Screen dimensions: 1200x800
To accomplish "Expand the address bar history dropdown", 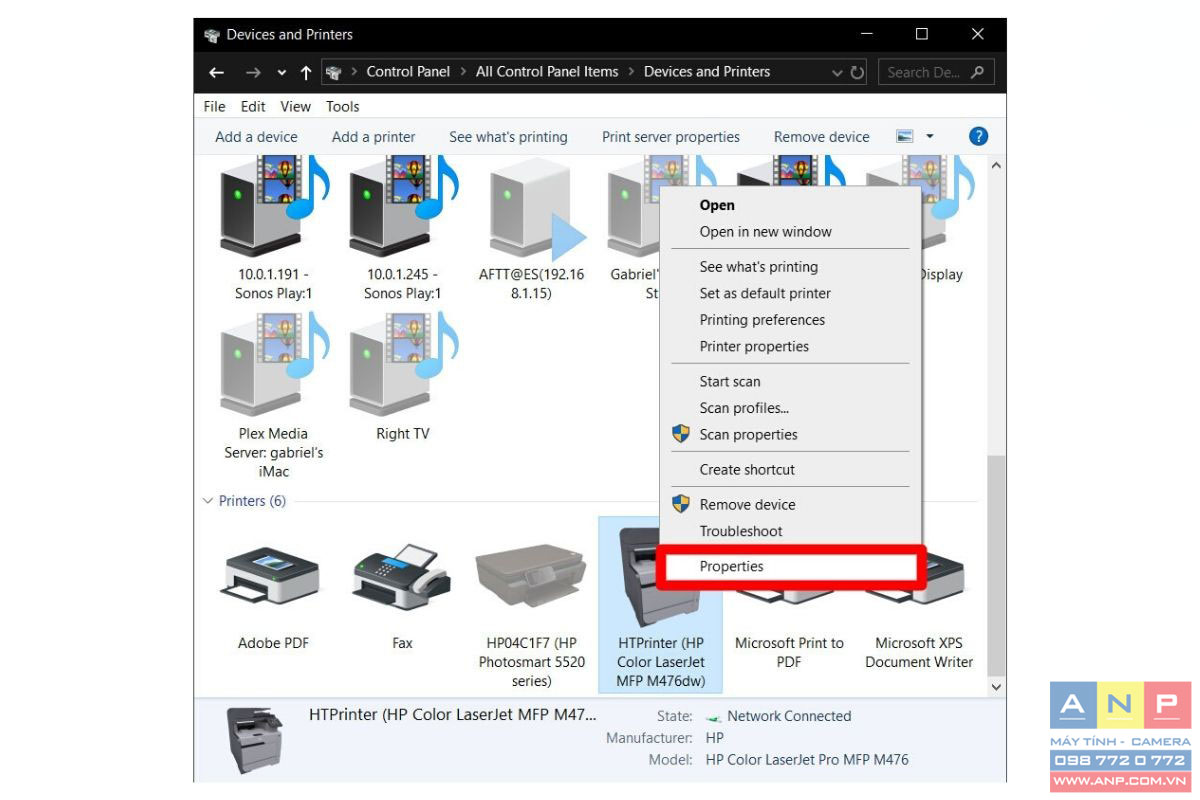I will coord(837,72).
